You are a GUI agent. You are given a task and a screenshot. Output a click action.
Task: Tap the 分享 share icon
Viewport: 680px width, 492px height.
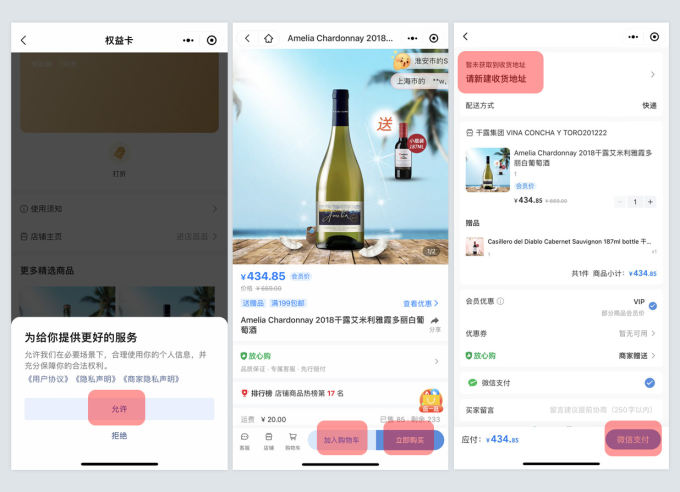[435, 322]
